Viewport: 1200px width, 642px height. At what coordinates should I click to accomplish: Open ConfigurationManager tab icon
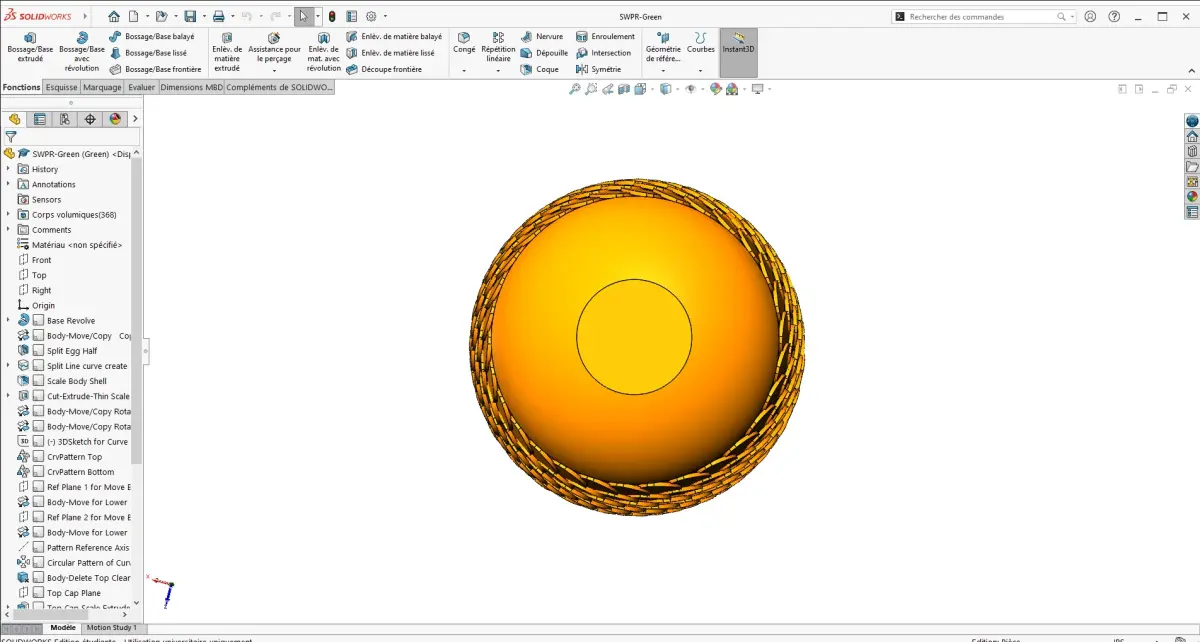click(x=65, y=119)
